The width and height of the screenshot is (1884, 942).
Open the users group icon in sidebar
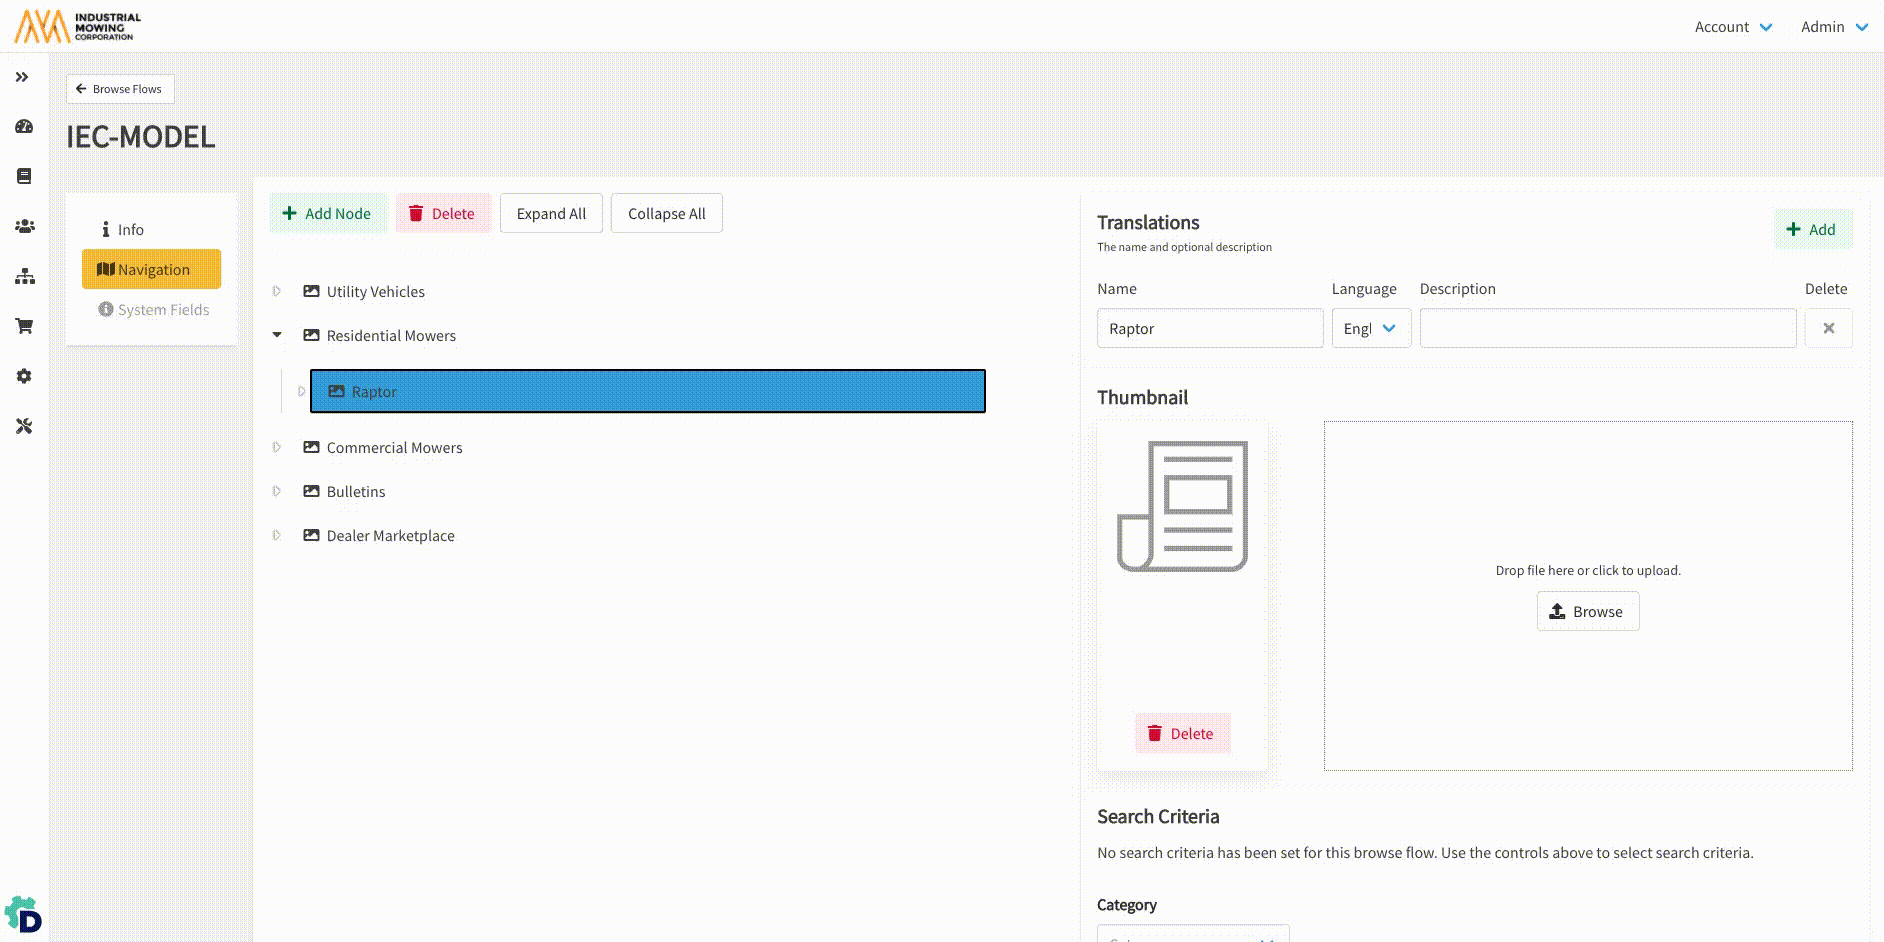[x=24, y=227]
